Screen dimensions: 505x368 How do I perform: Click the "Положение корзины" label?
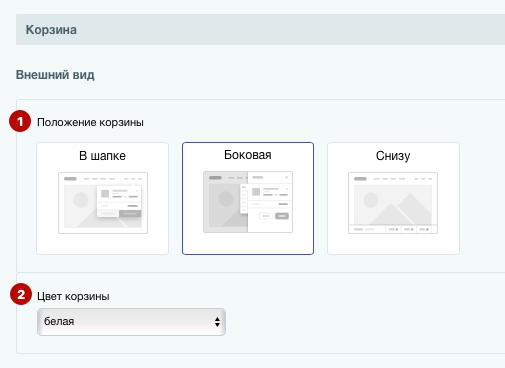90,122
